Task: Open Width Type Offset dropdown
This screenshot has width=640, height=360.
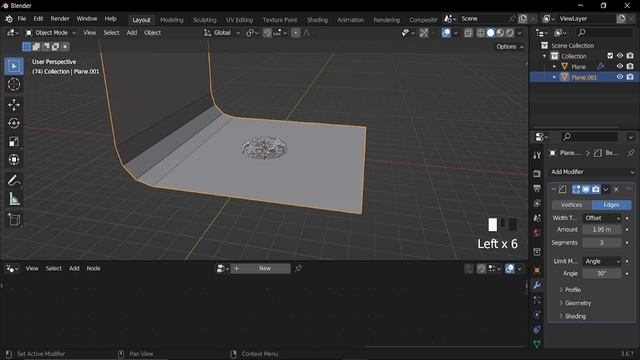Action: 602,218
